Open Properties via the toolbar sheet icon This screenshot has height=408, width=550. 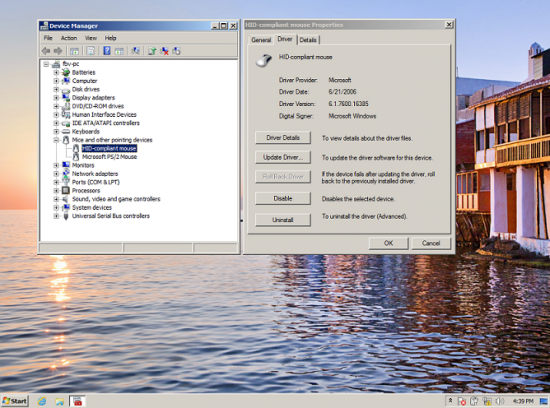click(x=90, y=51)
